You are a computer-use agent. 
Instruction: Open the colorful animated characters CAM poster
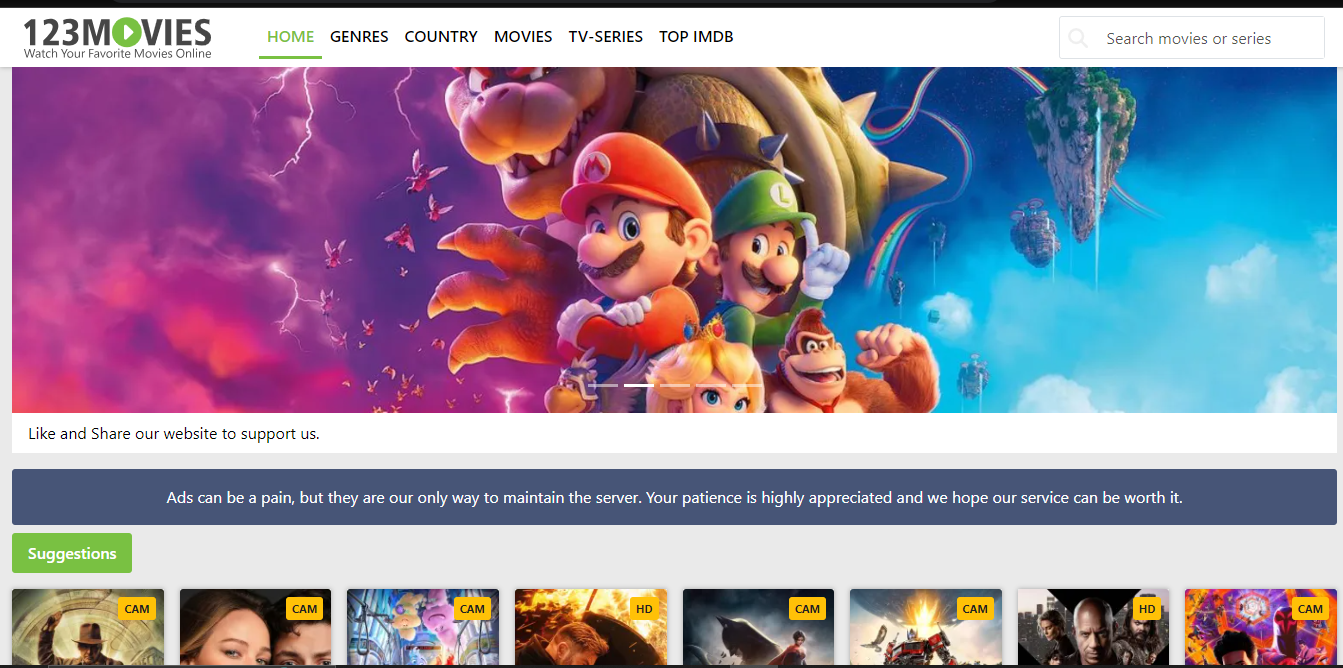[423, 627]
